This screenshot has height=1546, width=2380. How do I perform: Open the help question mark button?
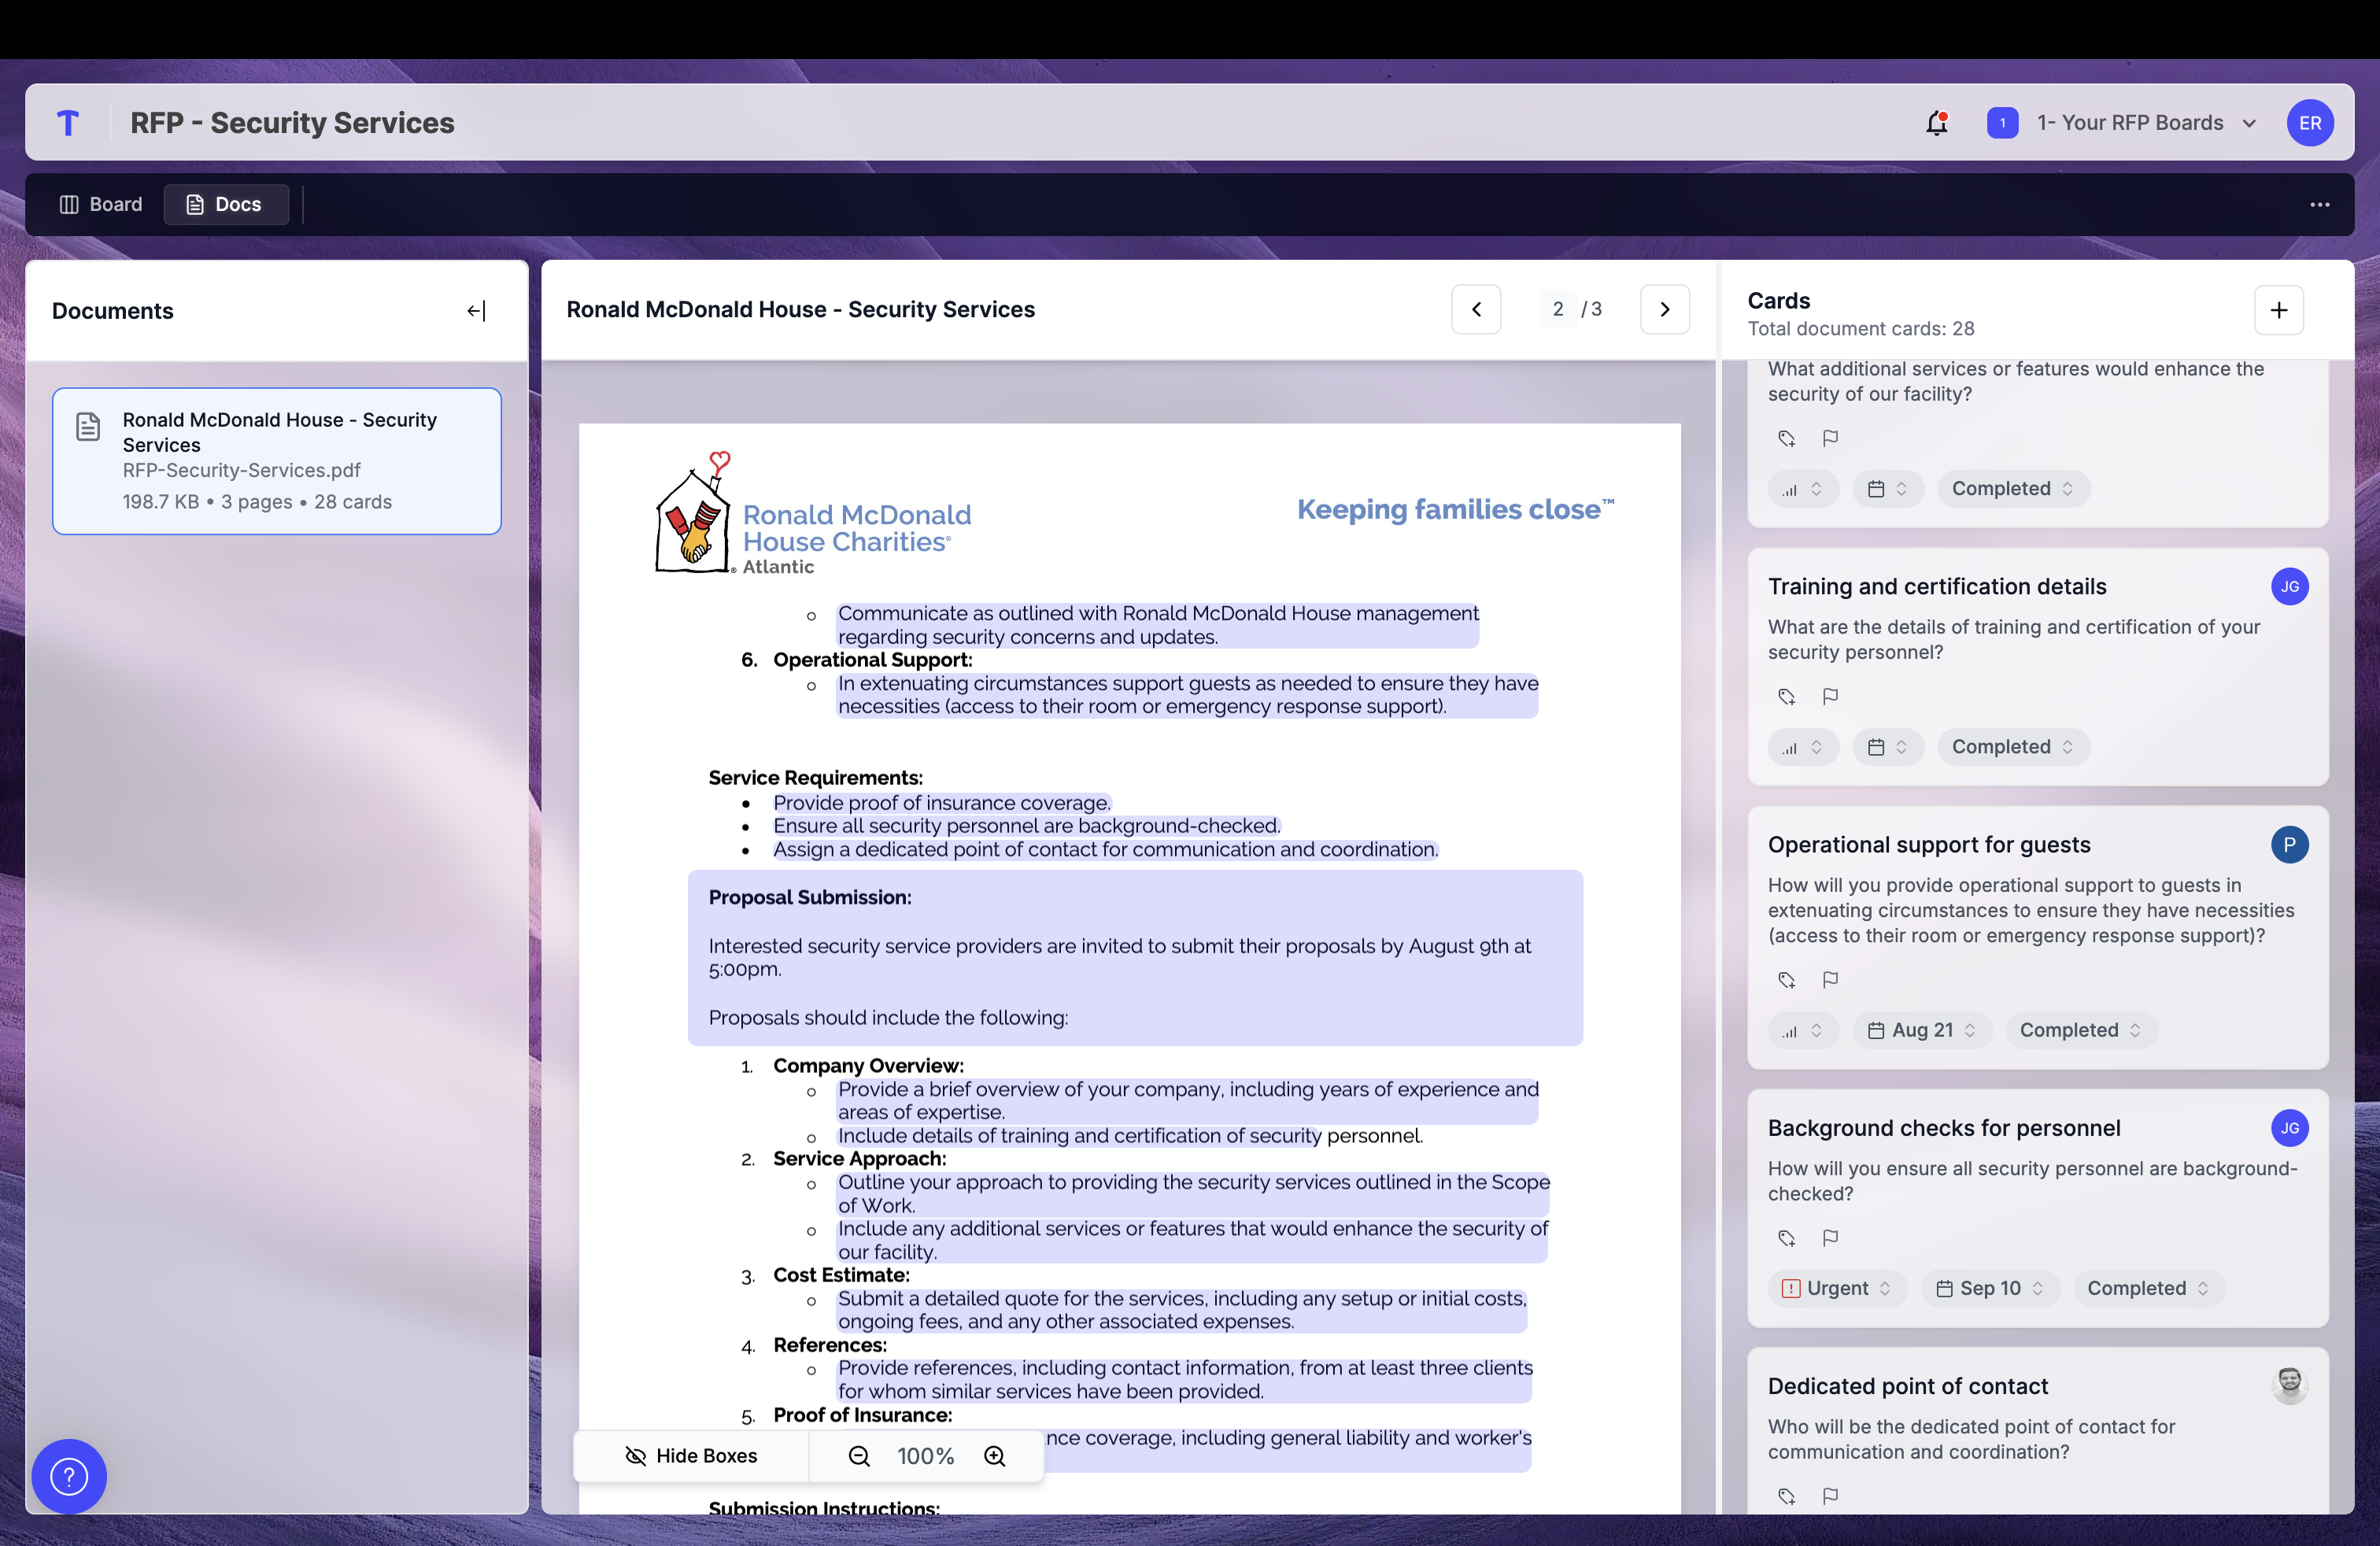(68, 1476)
